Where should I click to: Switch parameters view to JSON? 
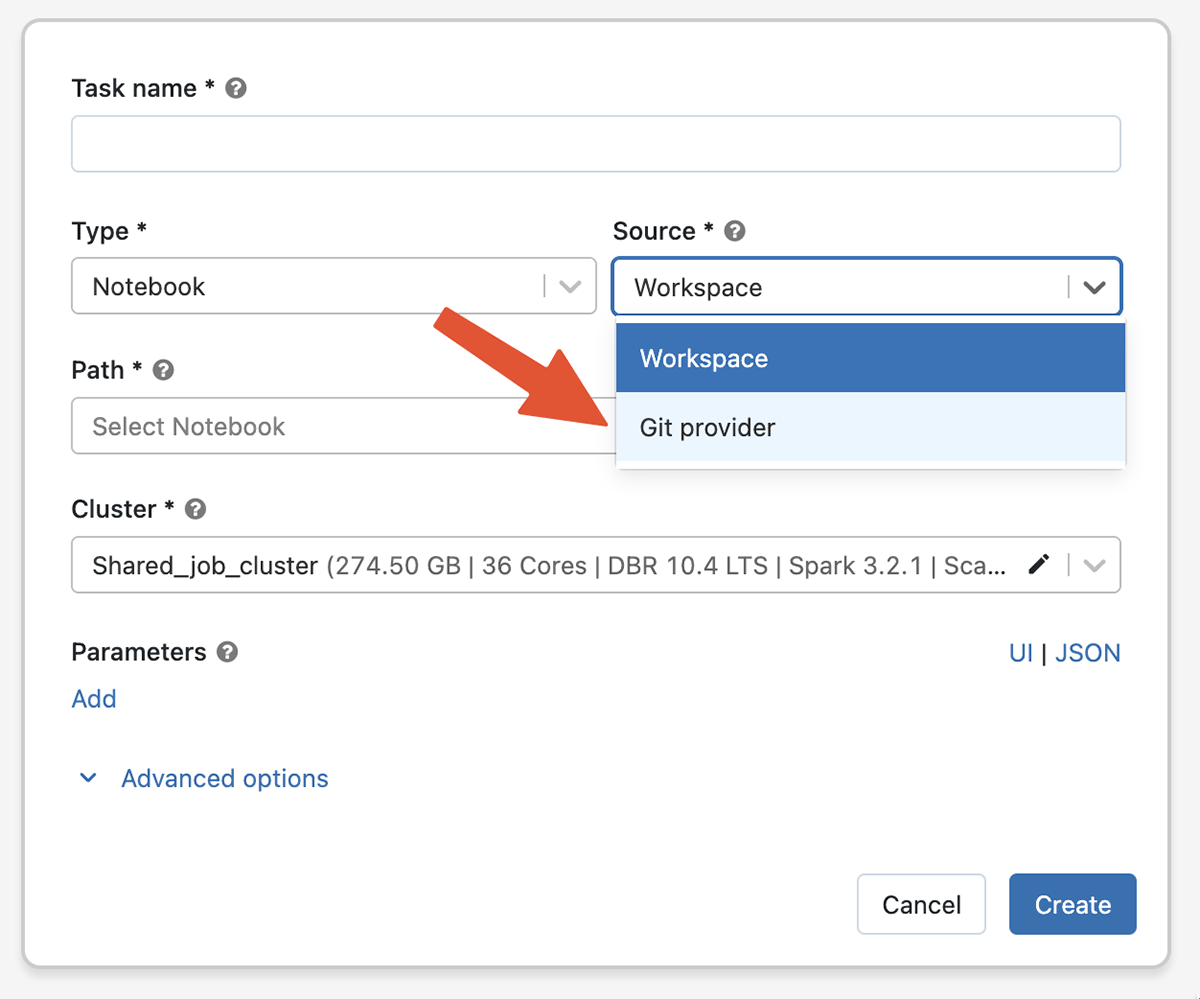pyautogui.click(x=1087, y=653)
